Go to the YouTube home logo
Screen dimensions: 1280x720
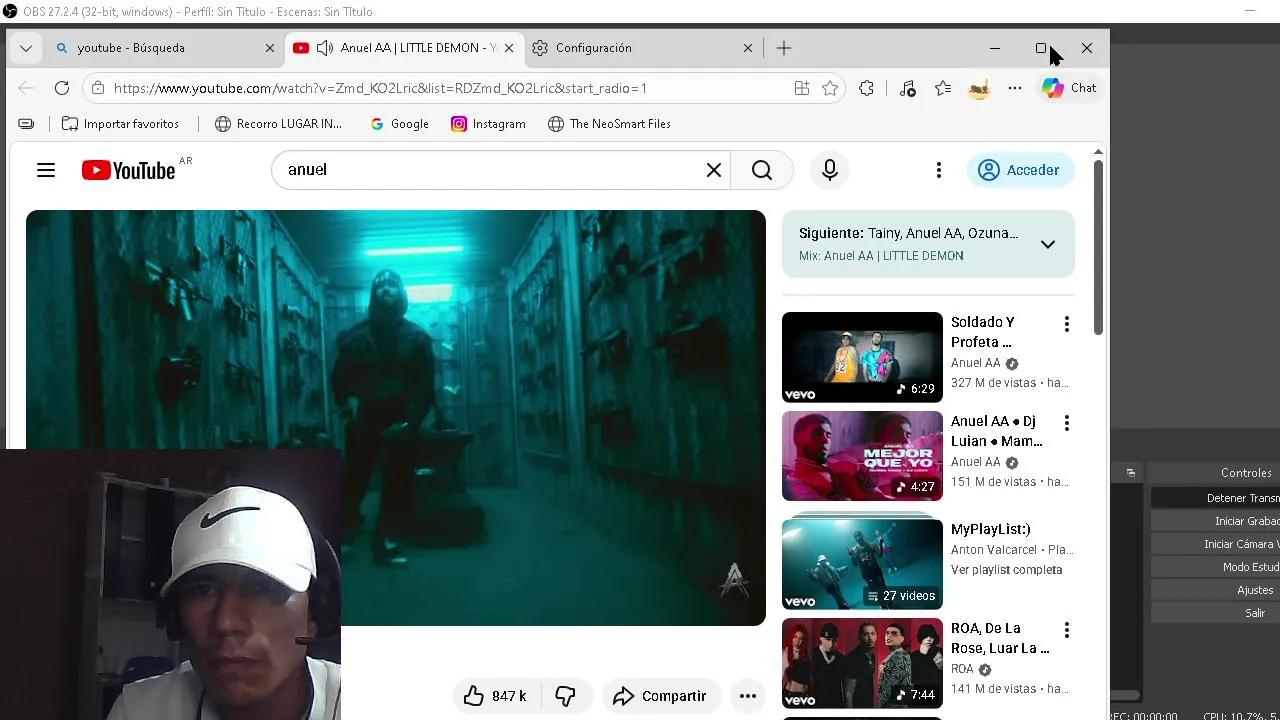130,170
